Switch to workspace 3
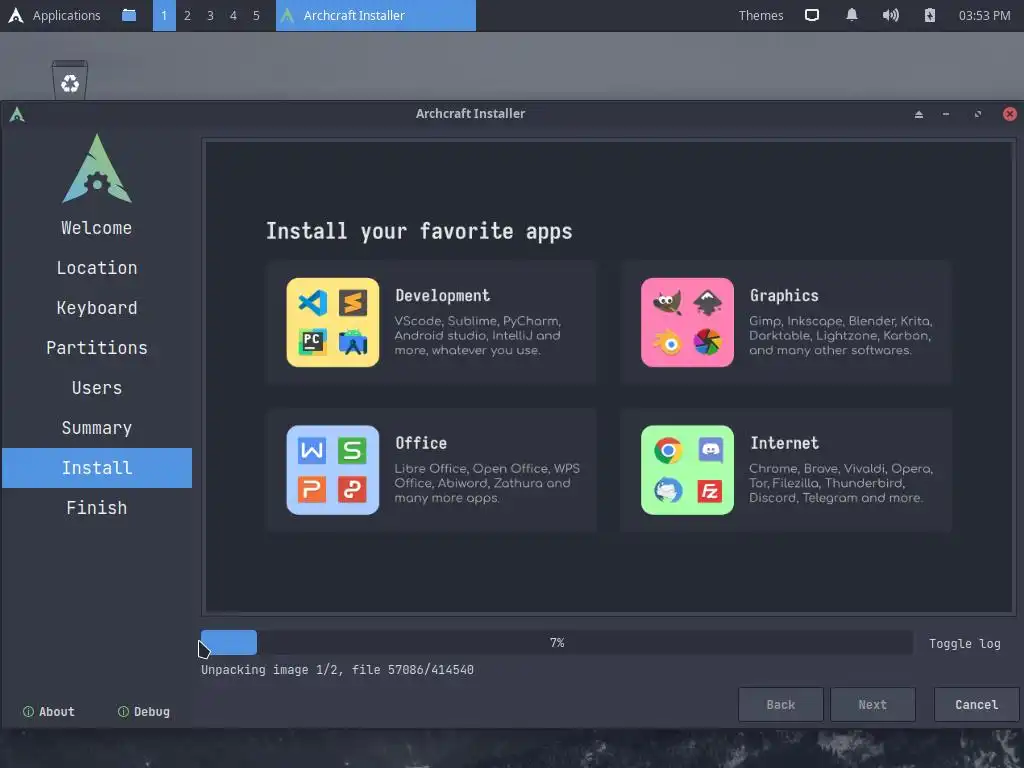The image size is (1024, 768). coord(210,15)
